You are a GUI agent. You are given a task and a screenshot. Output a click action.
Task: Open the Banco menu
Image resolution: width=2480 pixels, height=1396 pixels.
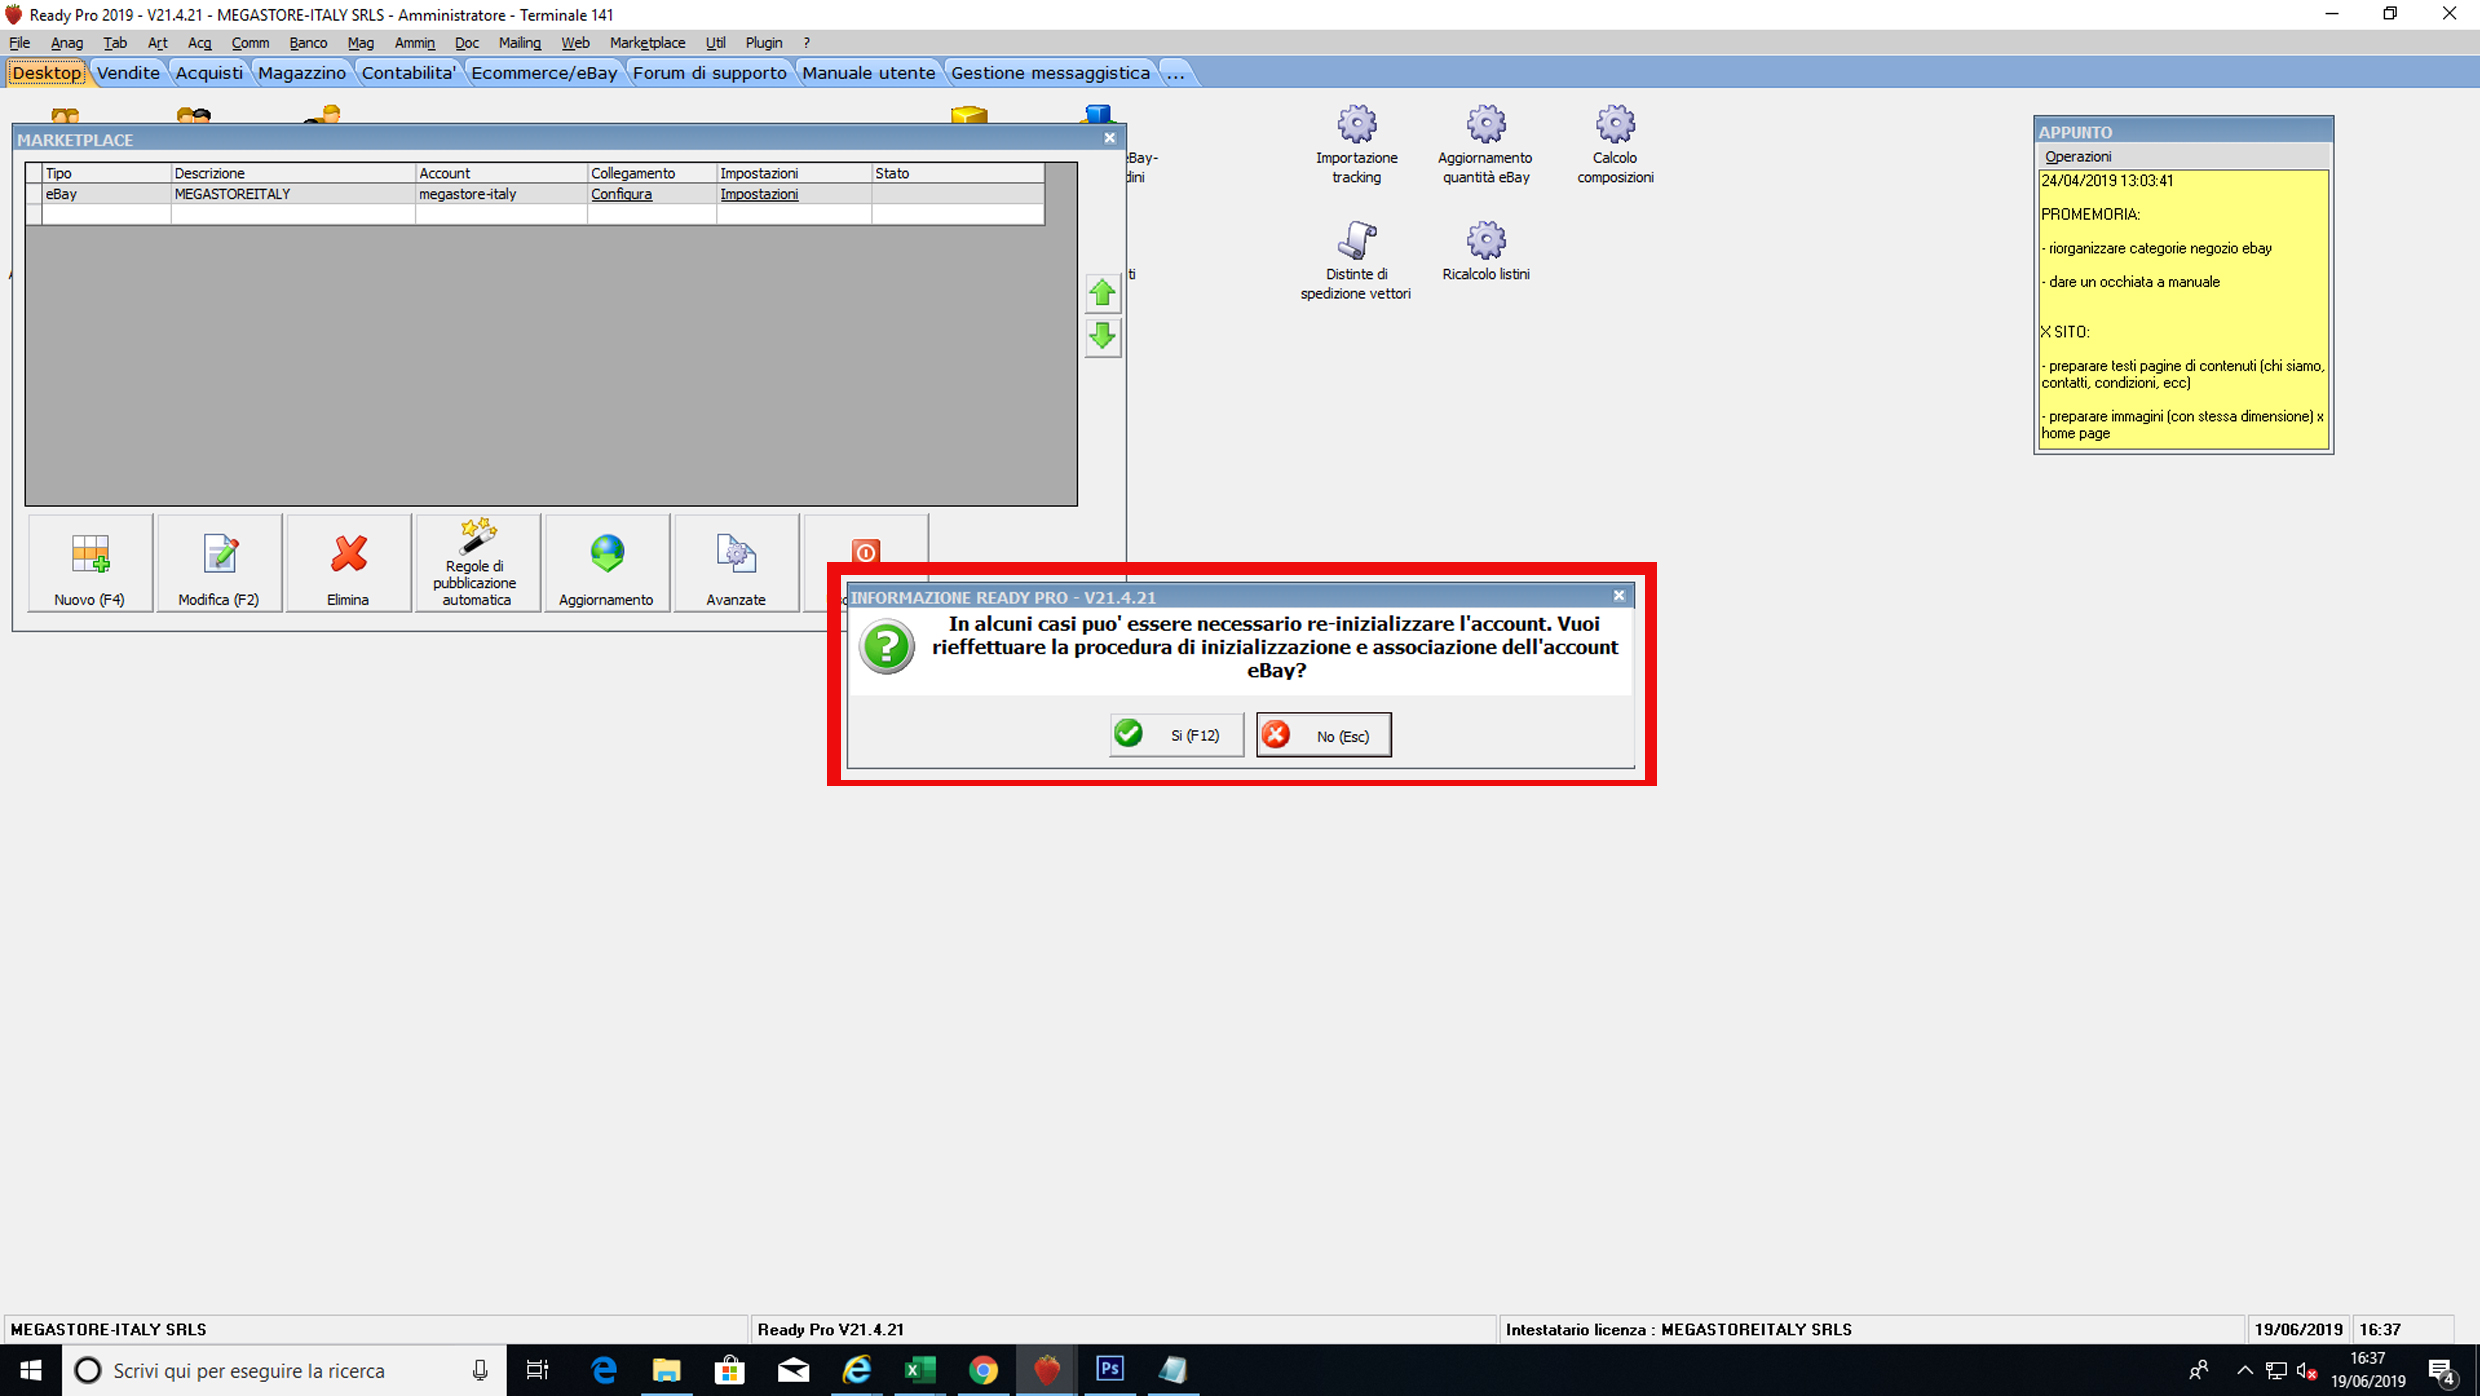308,43
